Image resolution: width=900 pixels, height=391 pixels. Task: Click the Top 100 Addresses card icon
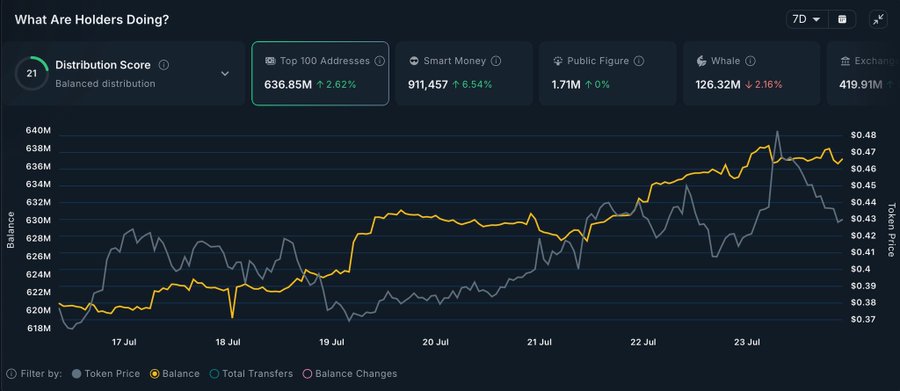click(270, 61)
